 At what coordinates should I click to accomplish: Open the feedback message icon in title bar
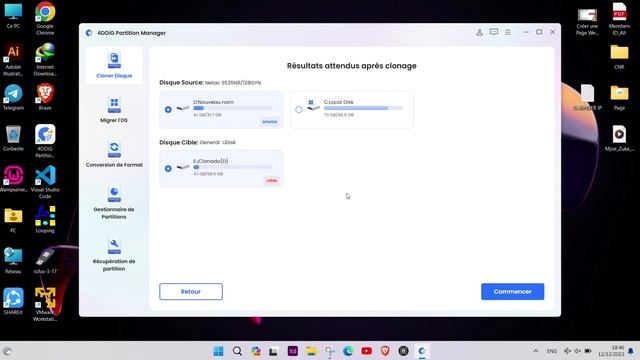coord(494,32)
